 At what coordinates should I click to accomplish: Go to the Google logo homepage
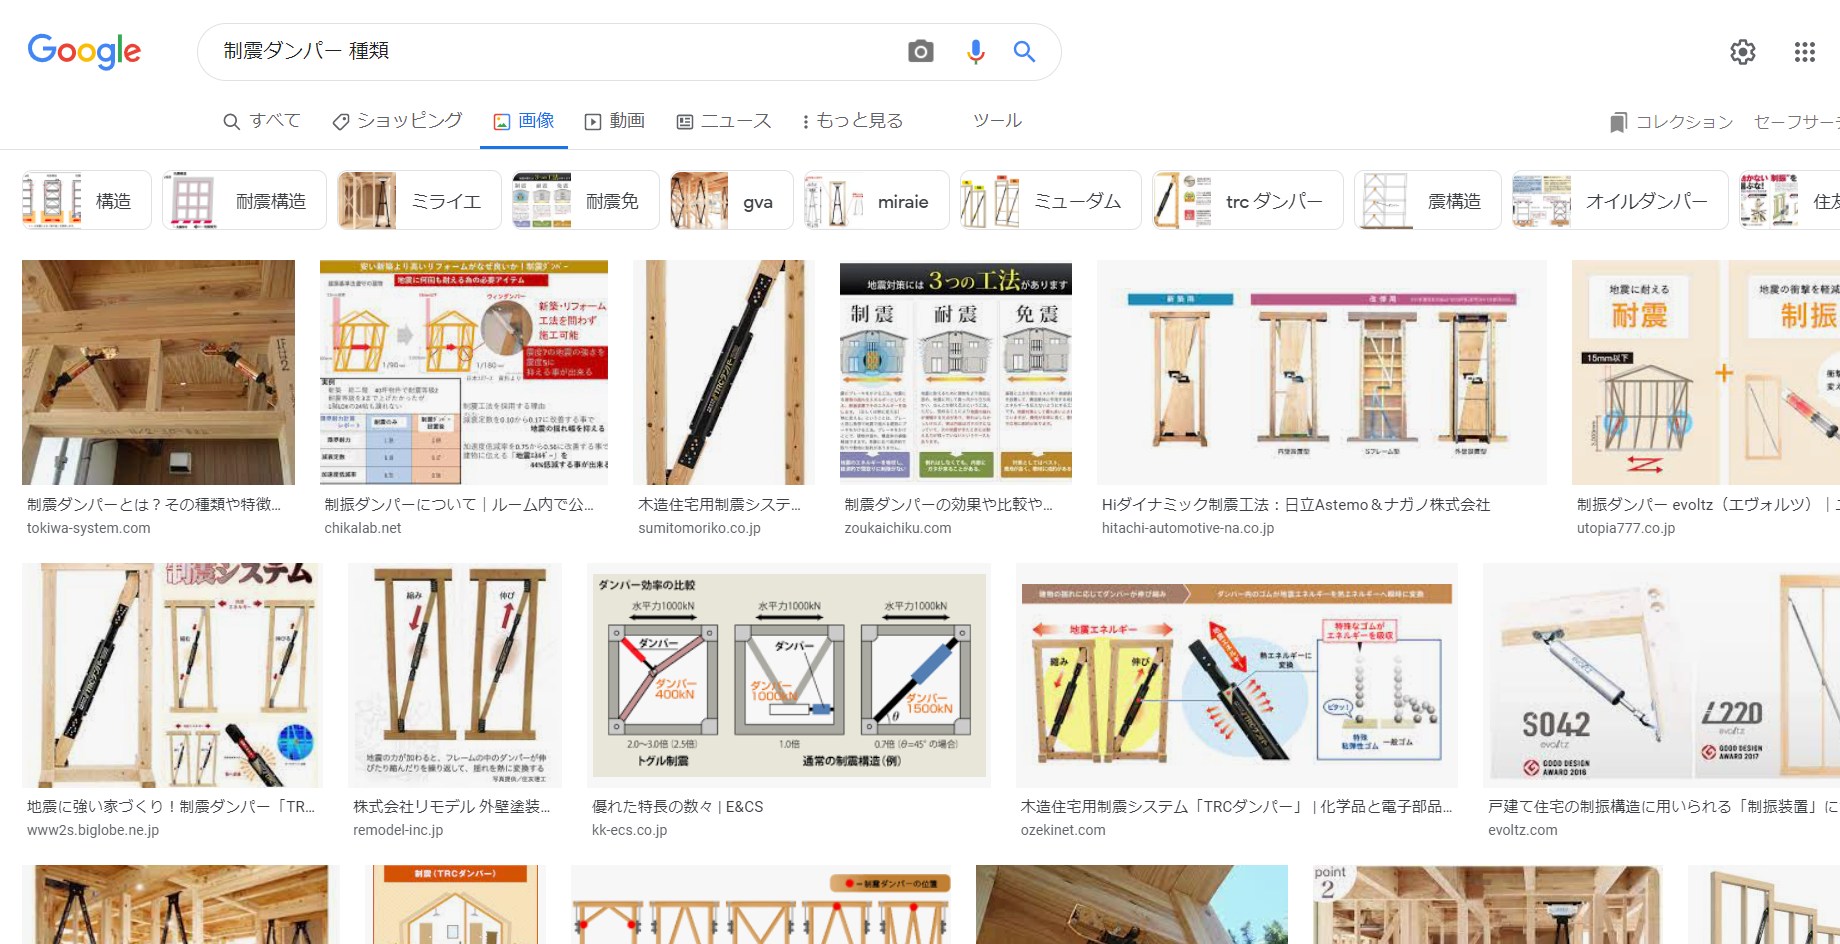coord(84,52)
